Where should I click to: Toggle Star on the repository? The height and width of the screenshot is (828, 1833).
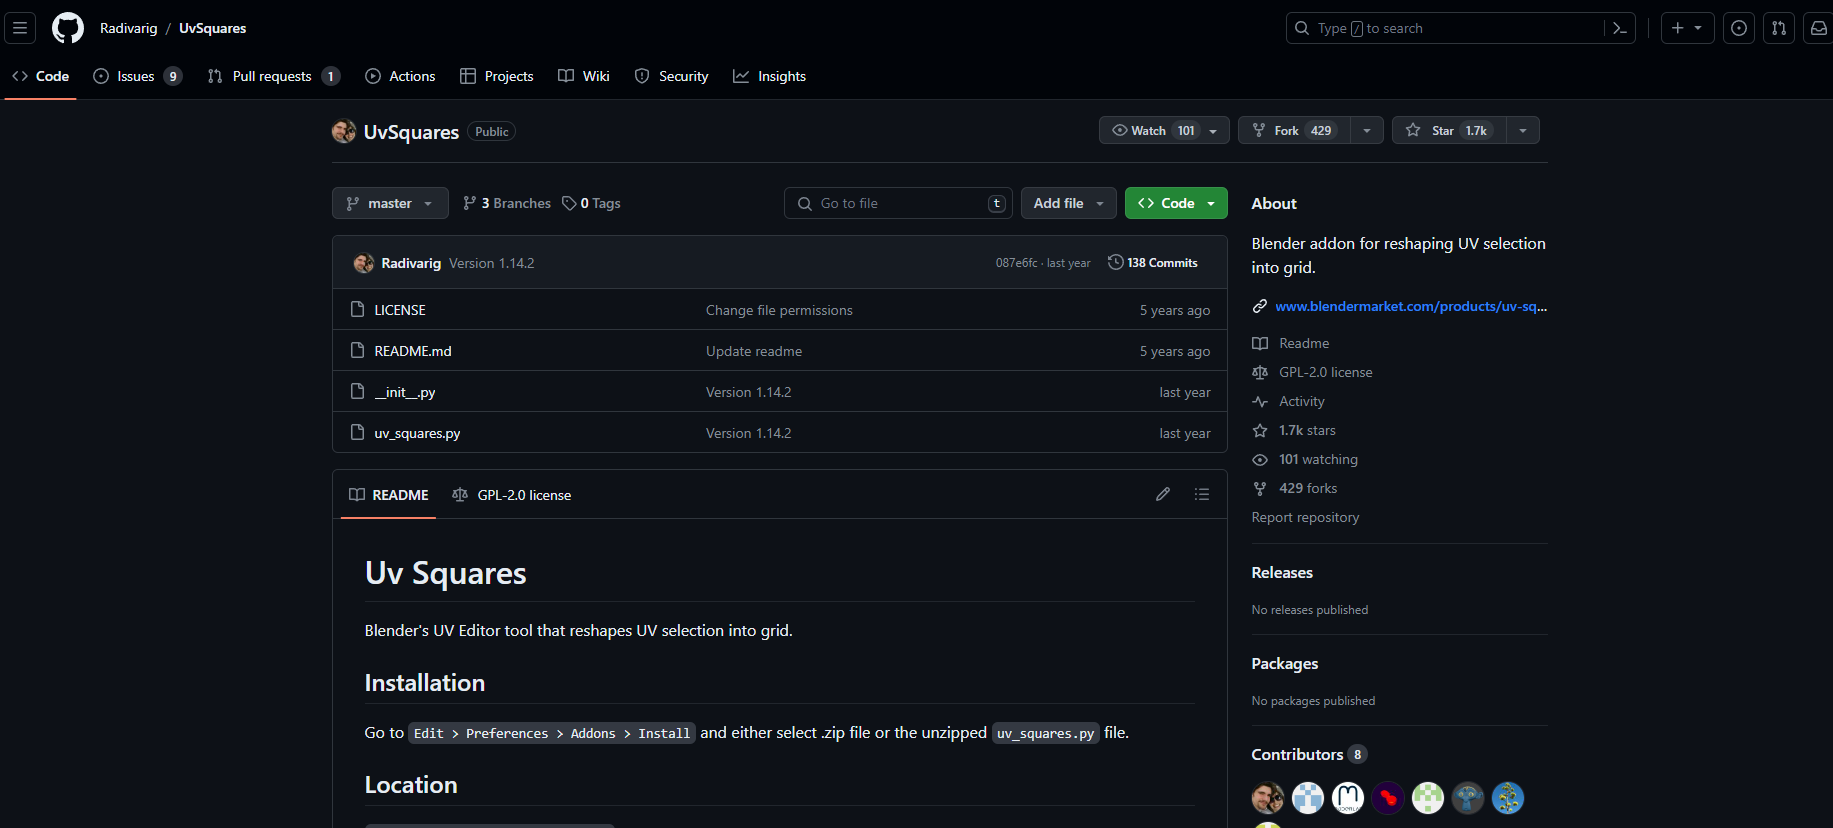1448,130
